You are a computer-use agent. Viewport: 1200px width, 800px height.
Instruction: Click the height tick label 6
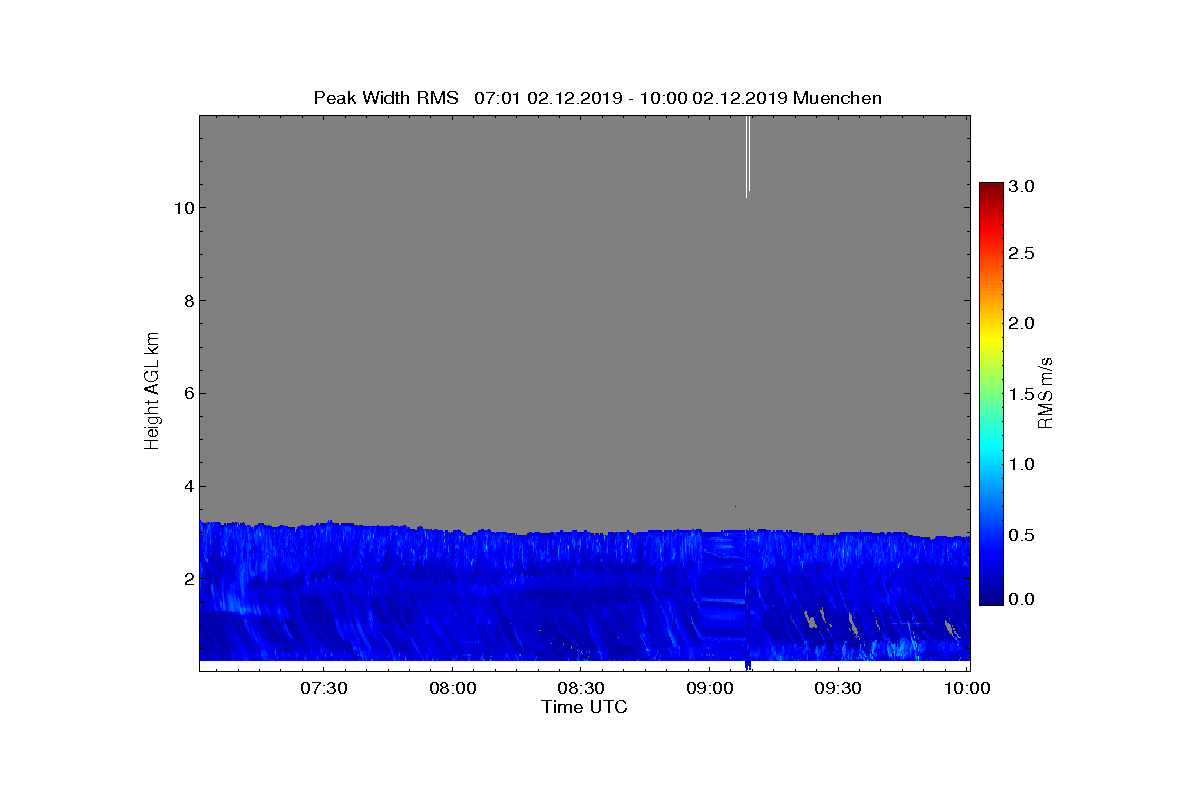(x=187, y=394)
